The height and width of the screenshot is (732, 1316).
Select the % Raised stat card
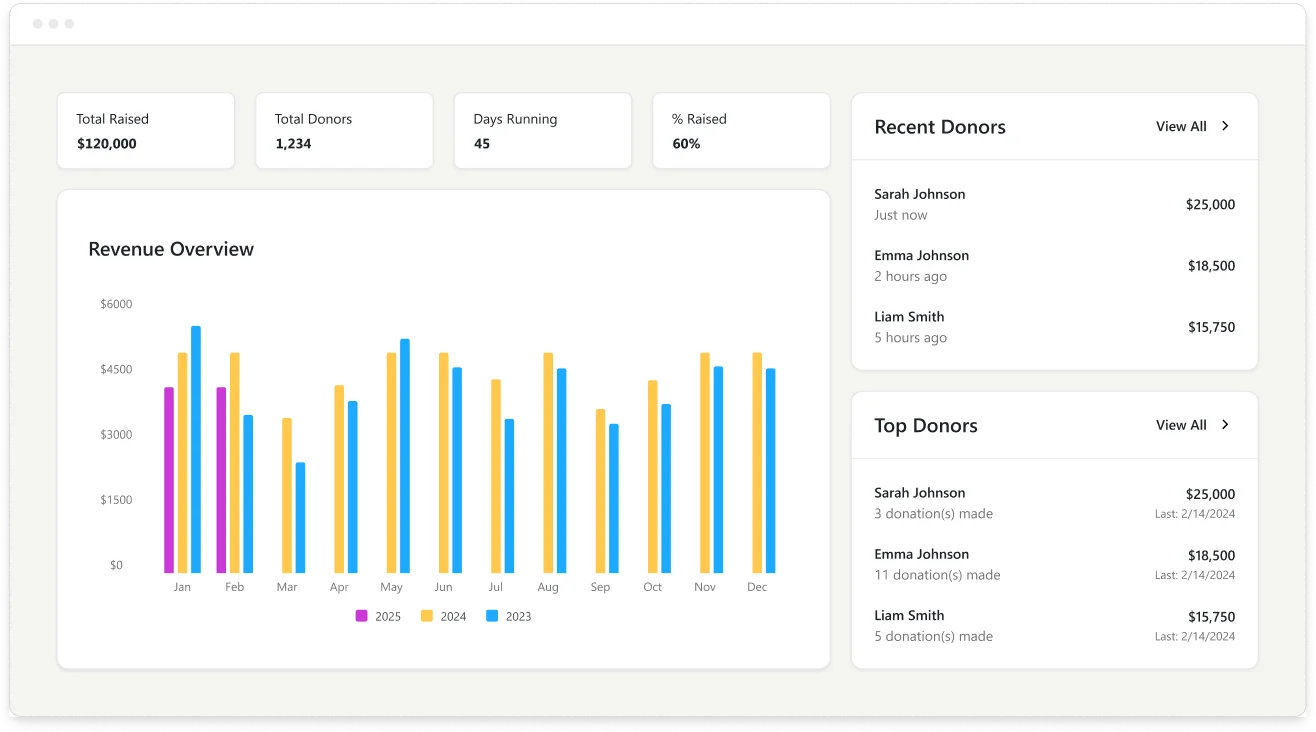click(741, 131)
